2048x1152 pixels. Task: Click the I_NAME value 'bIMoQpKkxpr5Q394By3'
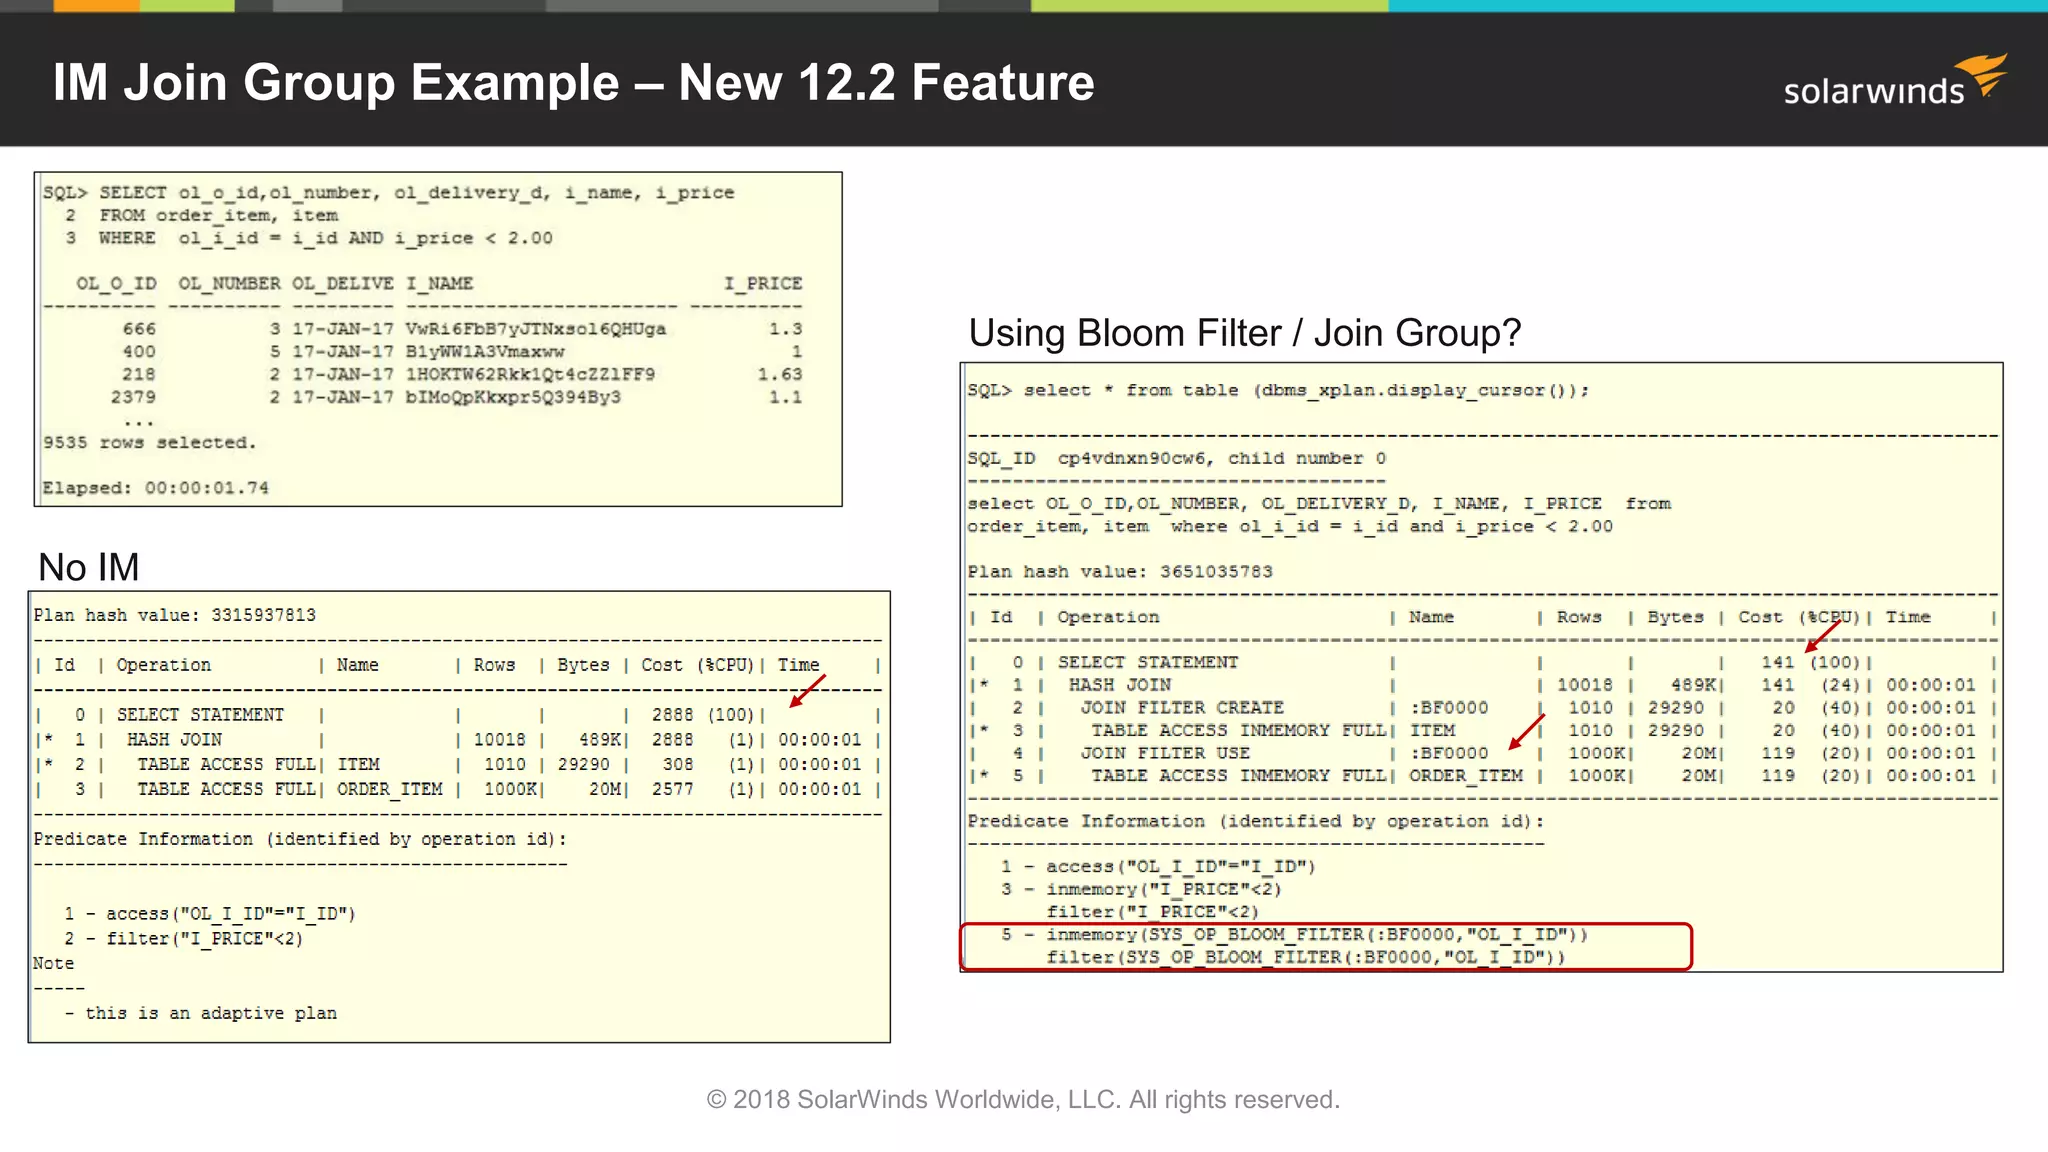(x=513, y=397)
